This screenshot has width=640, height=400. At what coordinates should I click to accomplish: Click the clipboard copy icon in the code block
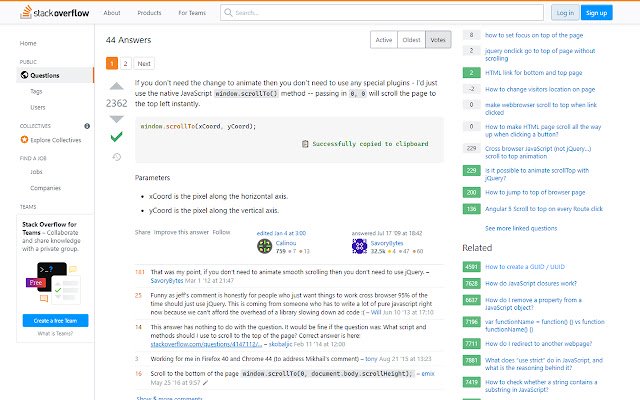click(305, 144)
